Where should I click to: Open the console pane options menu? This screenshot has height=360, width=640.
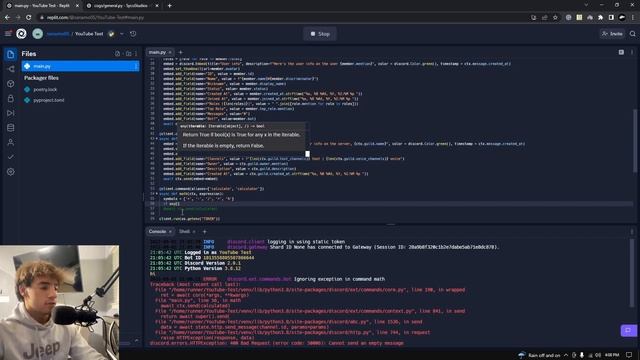[x=632, y=231]
